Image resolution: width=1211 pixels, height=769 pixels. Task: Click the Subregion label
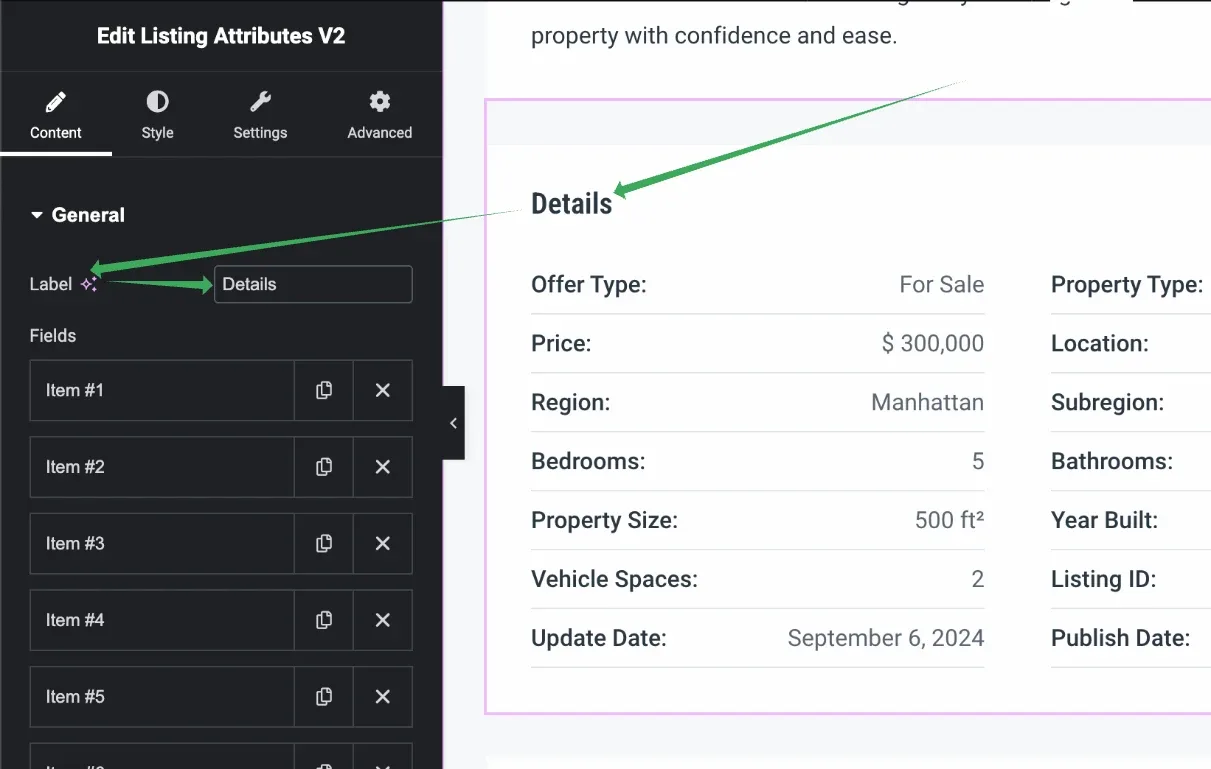pyautogui.click(x=1107, y=403)
